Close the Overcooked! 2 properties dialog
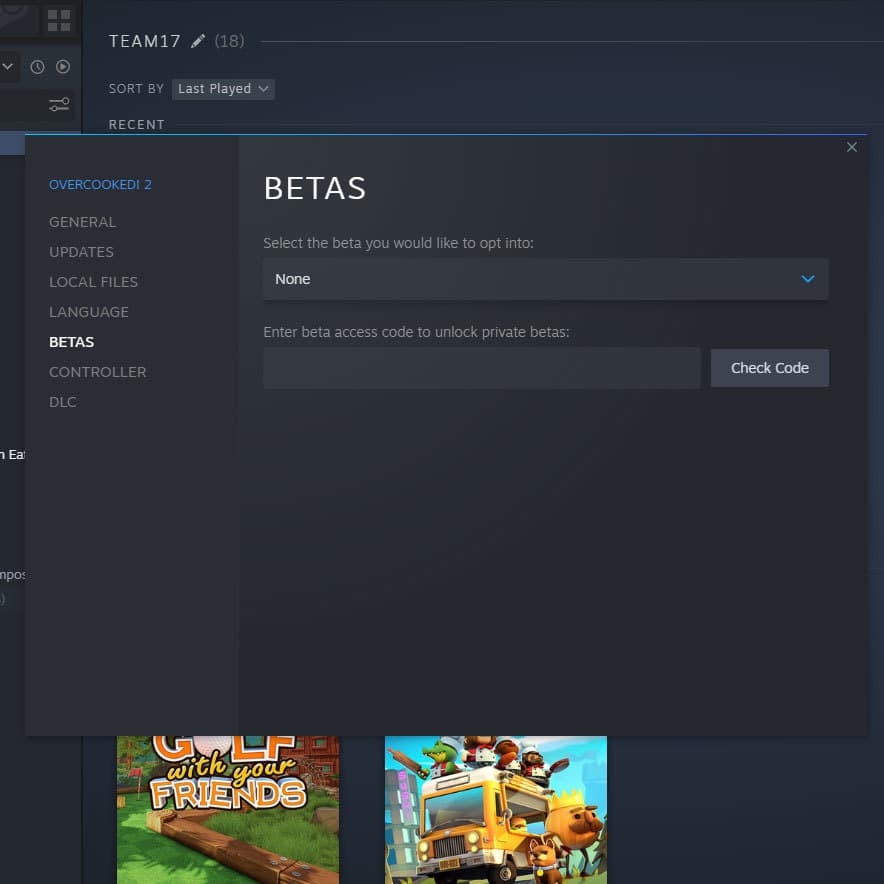Image resolution: width=884 pixels, height=884 pixels. tap(851, 147)
